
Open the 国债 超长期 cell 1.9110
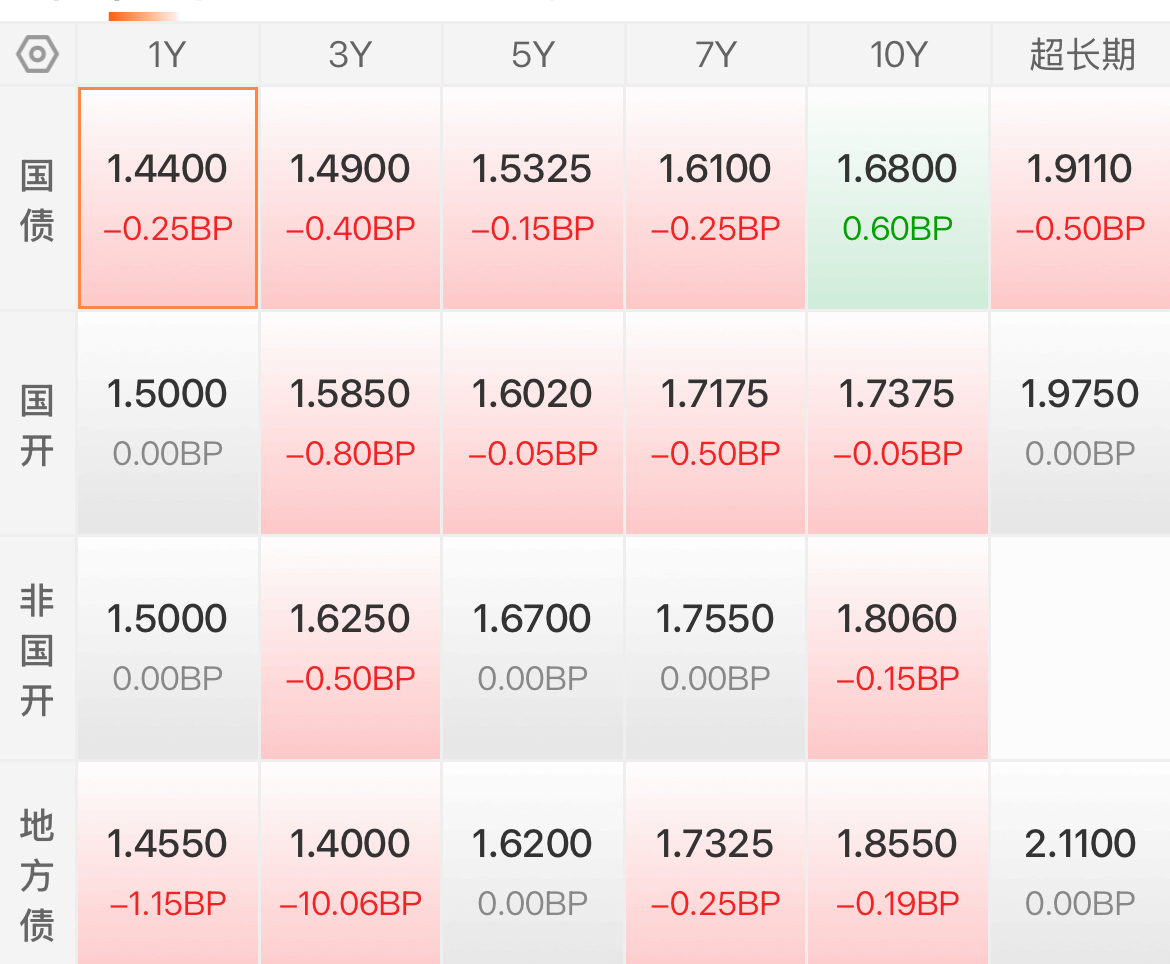tap(1080, 198)
